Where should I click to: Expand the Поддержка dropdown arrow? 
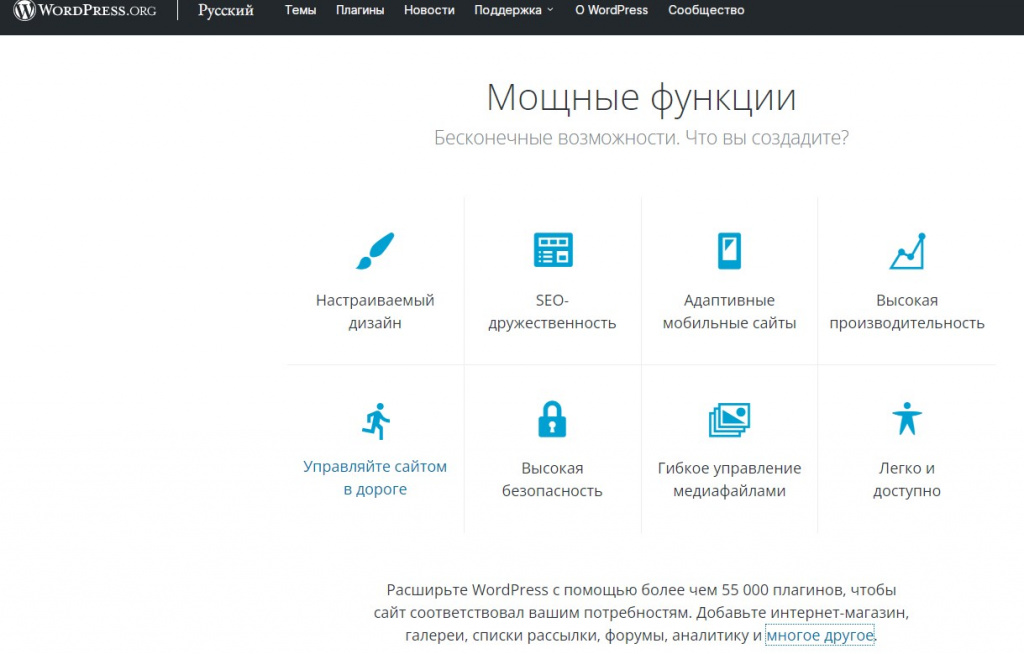(x=550, y=10)
